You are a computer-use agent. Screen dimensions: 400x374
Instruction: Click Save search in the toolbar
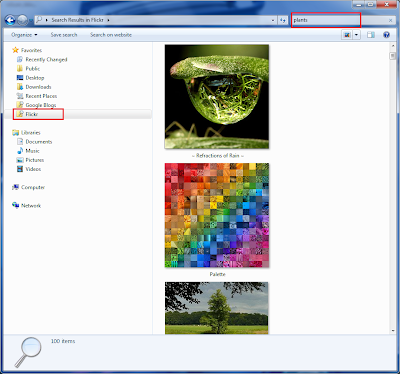64,35
